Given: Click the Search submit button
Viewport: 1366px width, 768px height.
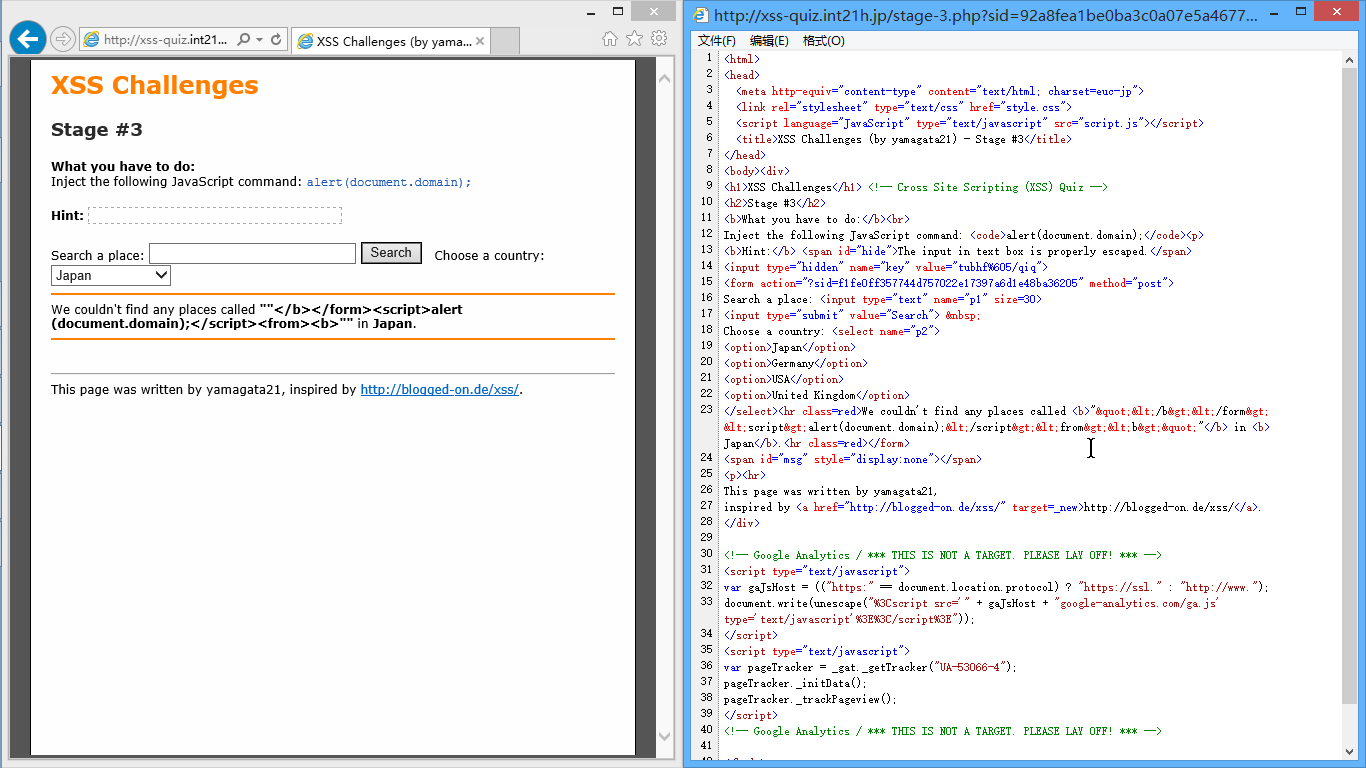Looking at the screenshot, I should [391, 253].
